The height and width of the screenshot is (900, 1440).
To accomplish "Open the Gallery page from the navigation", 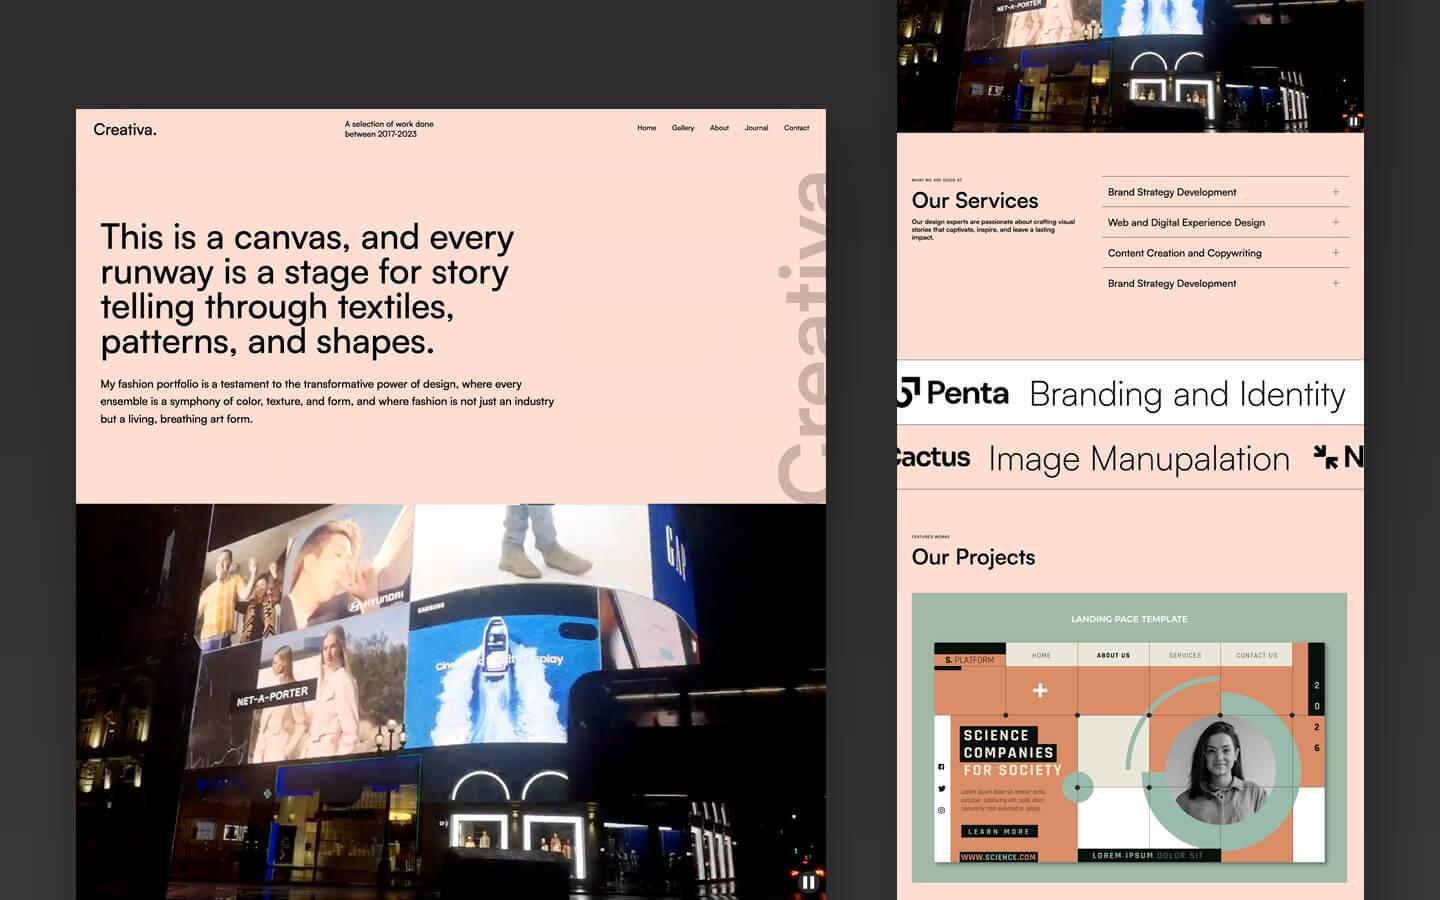I will 683,128.
